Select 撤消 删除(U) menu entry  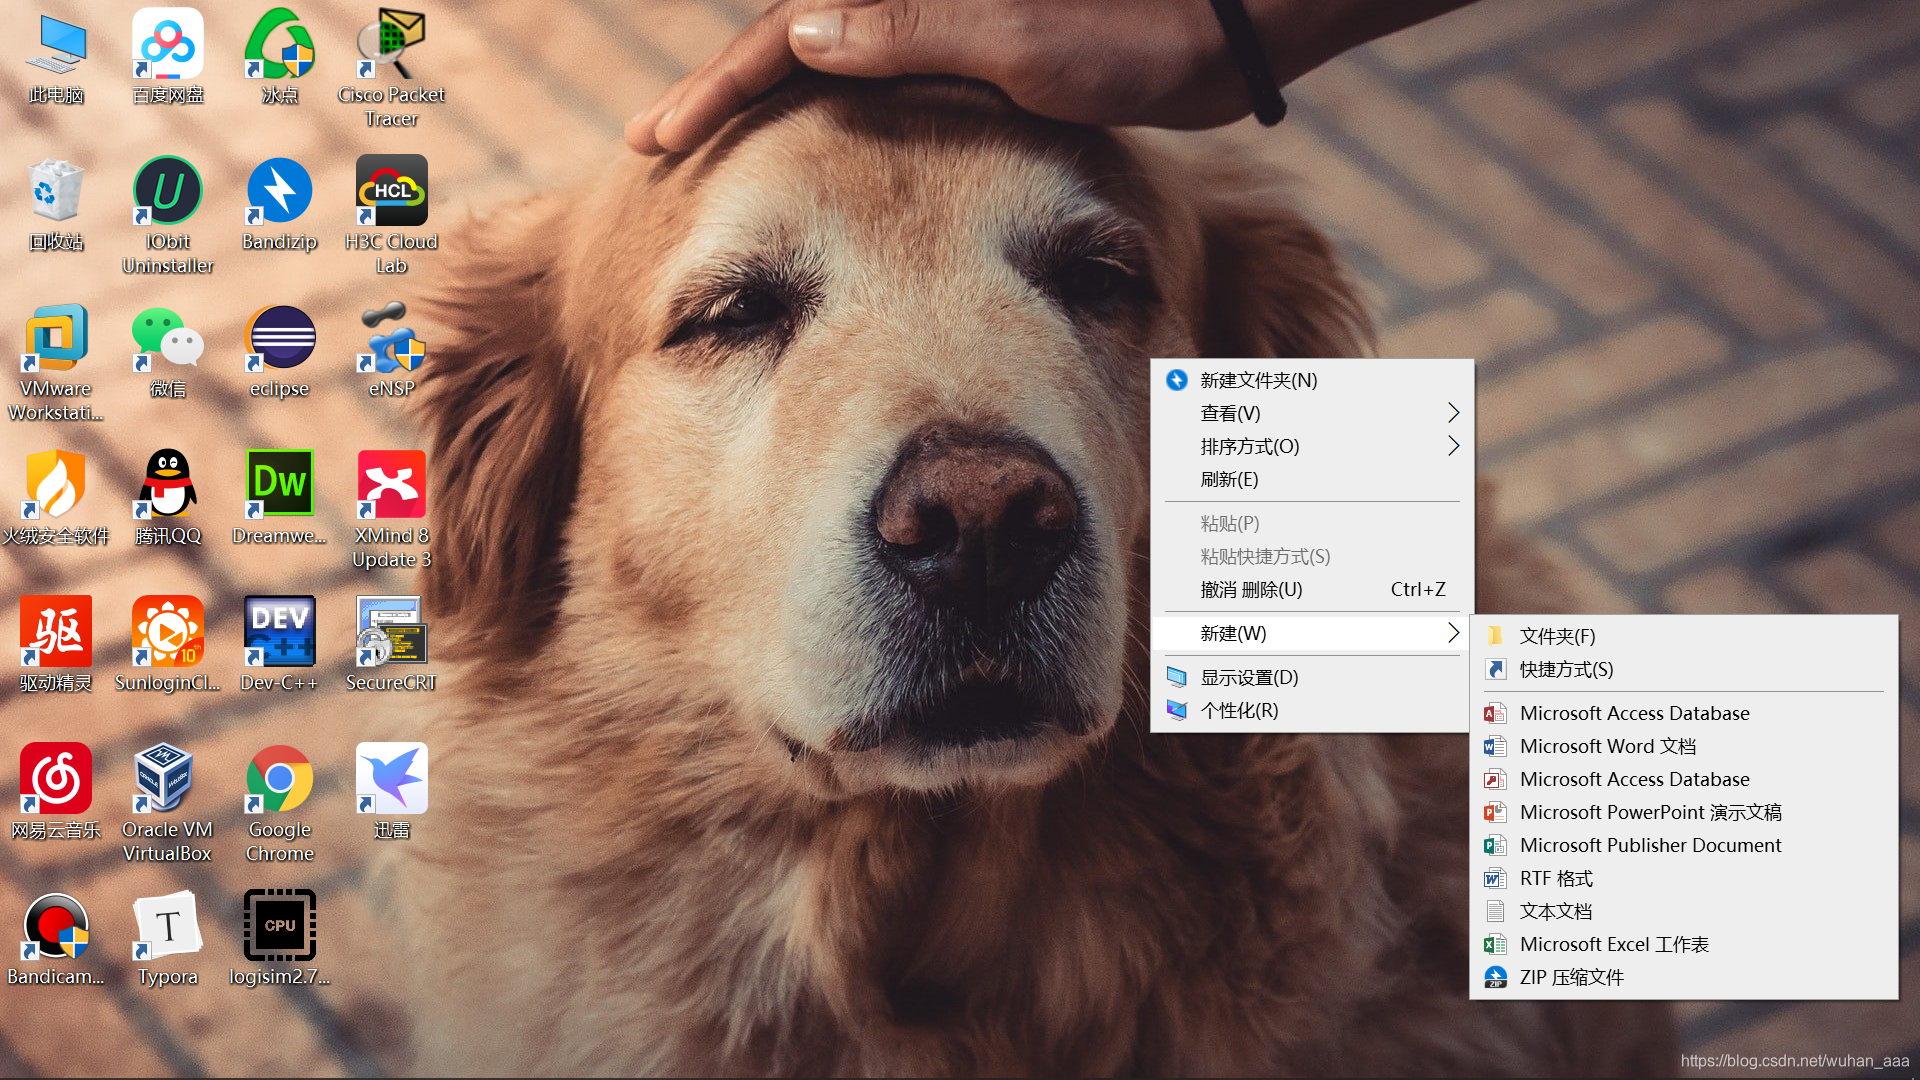coord(1251,589)
